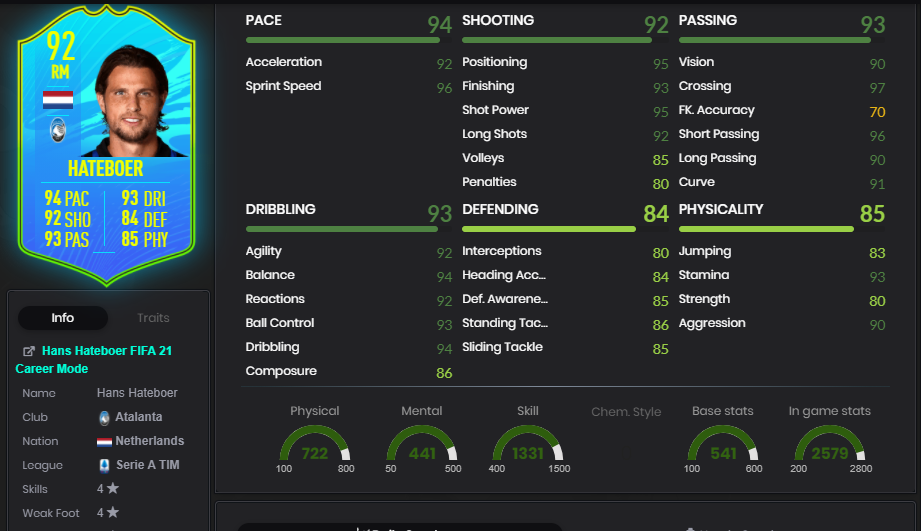Click the Serie A TIM league link
Image resolution: width=921 pixels, height=531 pixels.
pos(148,465)
